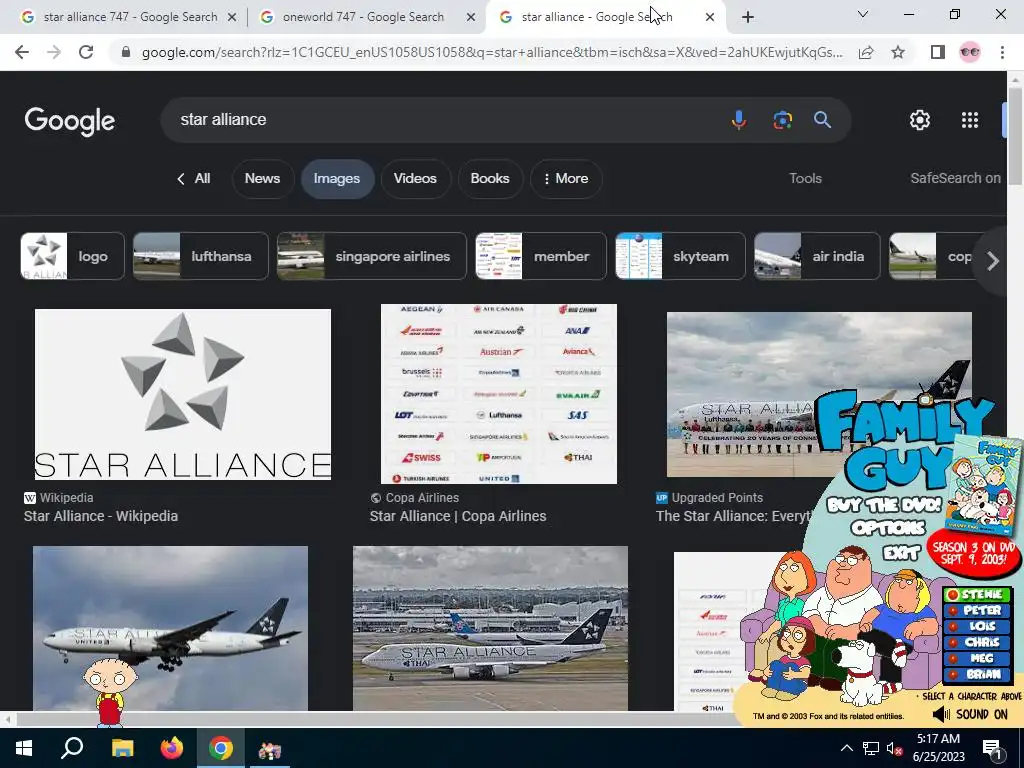
Task: Search by image with Google Lens icon
Action: click(782, 120)
